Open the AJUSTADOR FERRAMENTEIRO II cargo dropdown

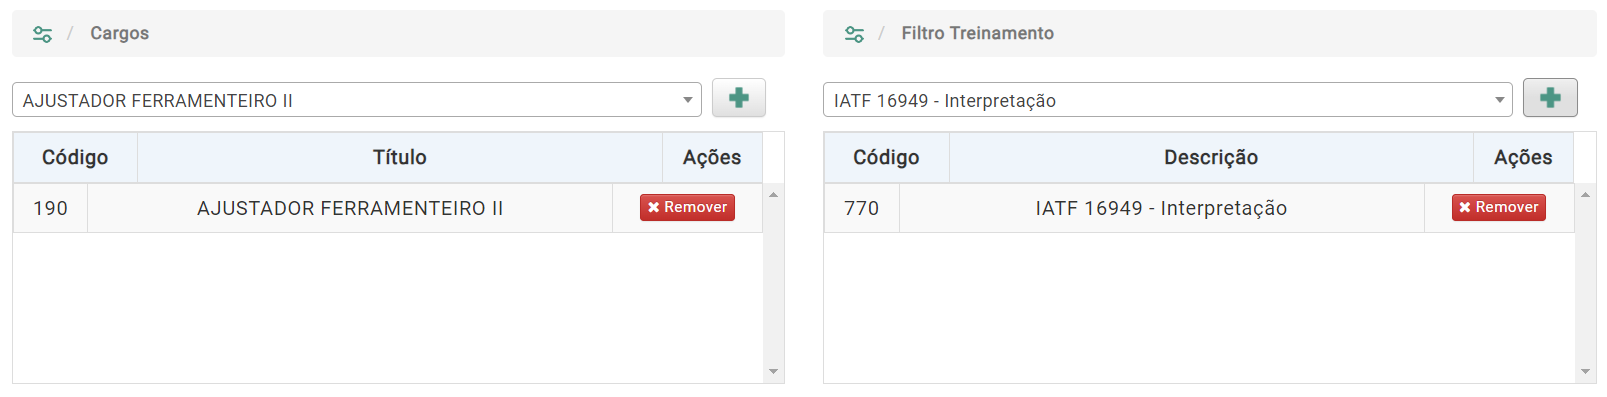point(357,100)
